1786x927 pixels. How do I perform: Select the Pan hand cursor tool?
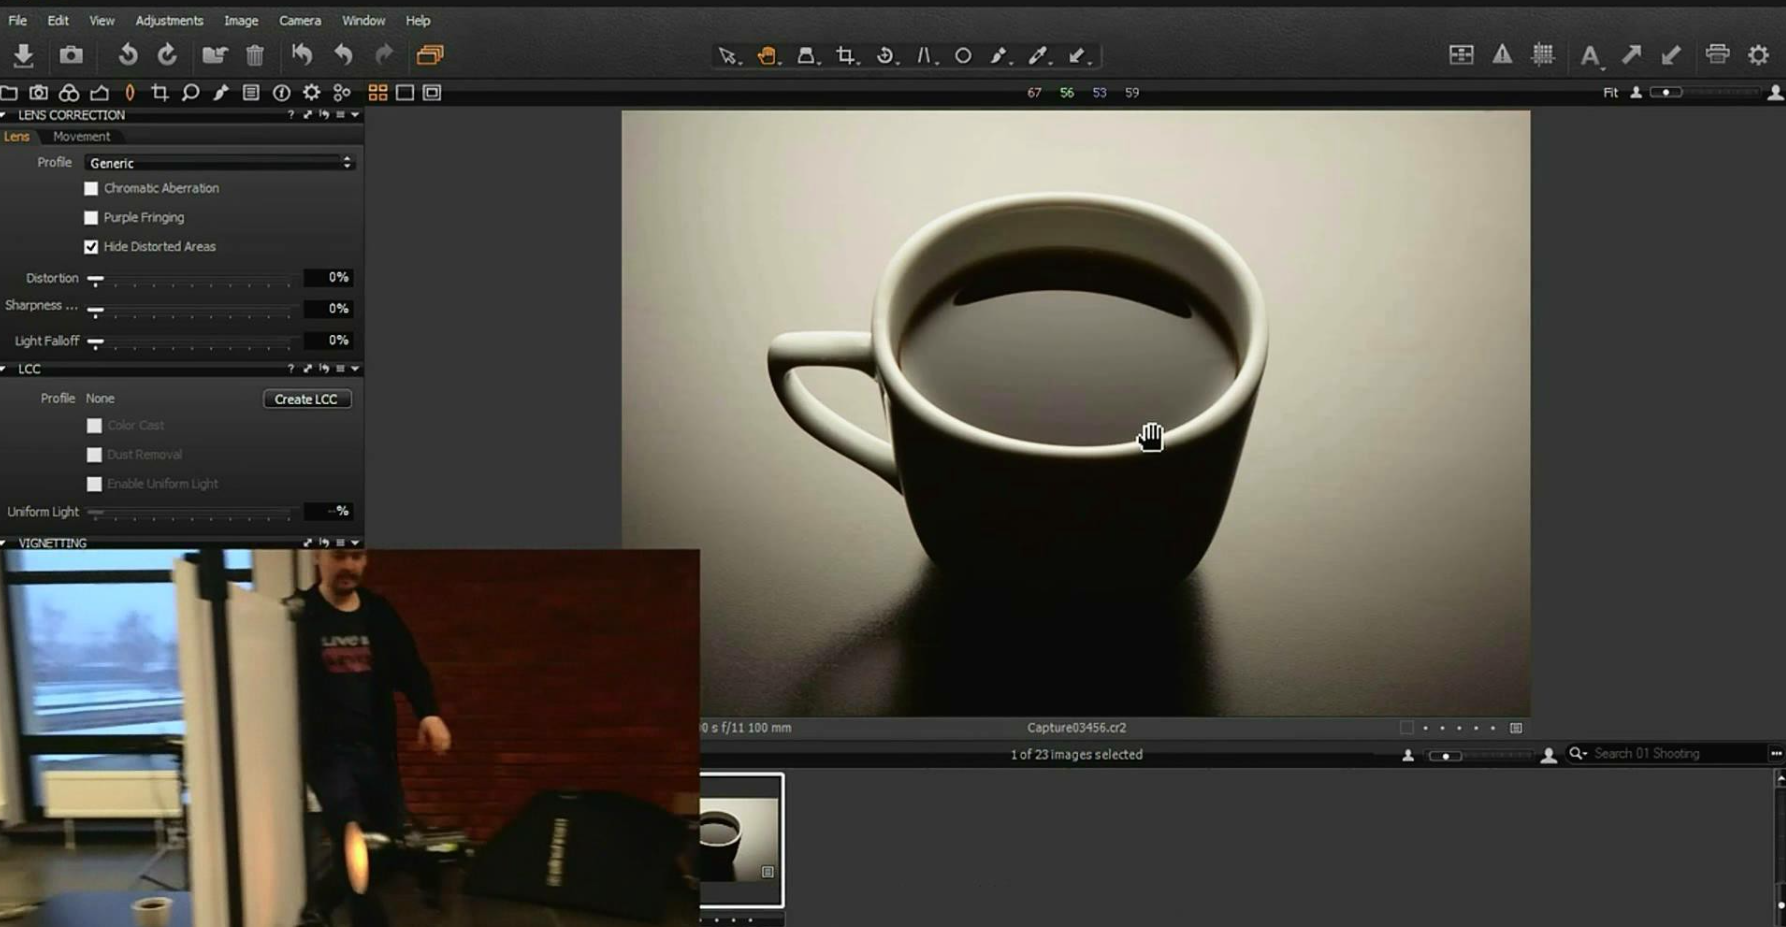767,56
